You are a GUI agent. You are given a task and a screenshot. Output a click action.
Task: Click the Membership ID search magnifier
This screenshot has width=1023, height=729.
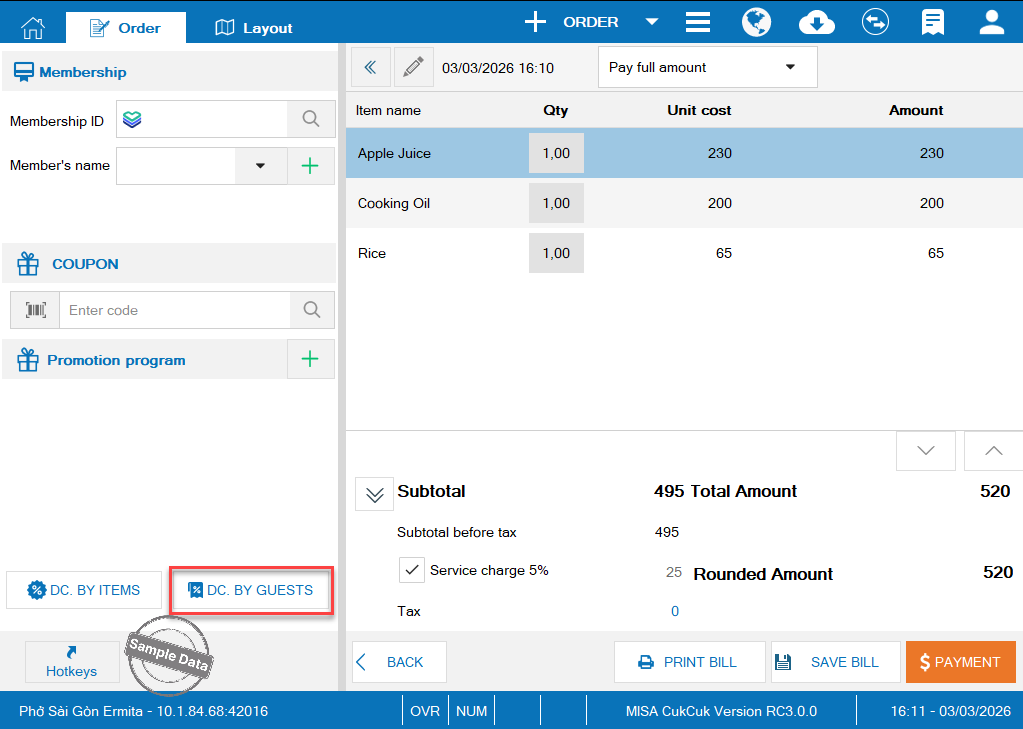click(x=311, y=119)
